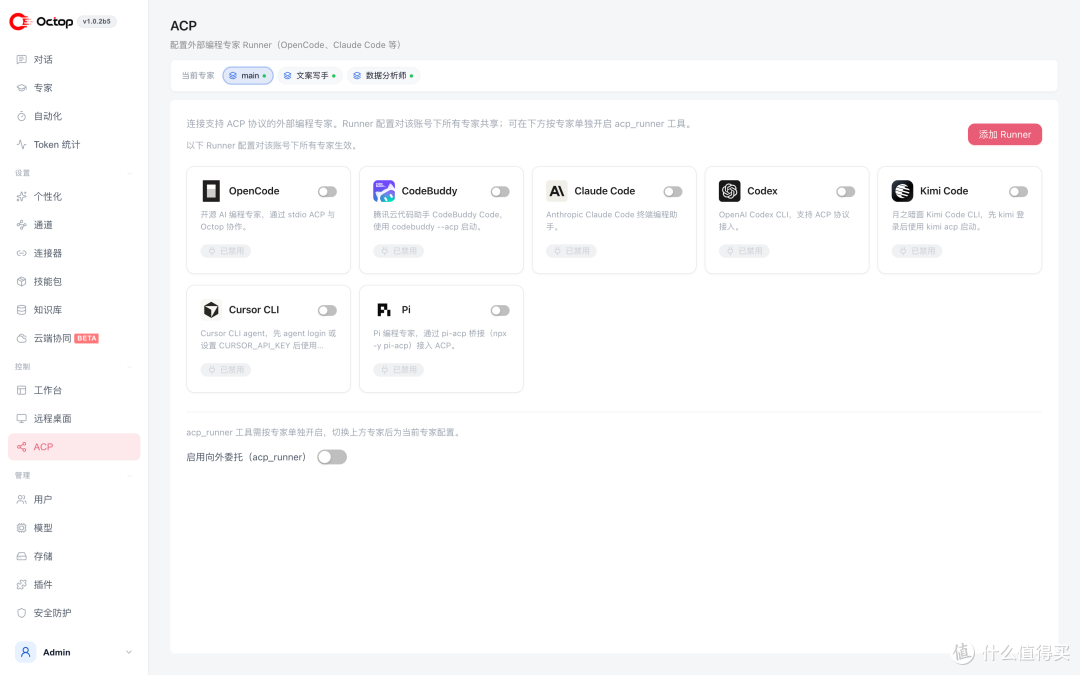
Task: Click the 知识库 database icon
Action: (21, 310)
